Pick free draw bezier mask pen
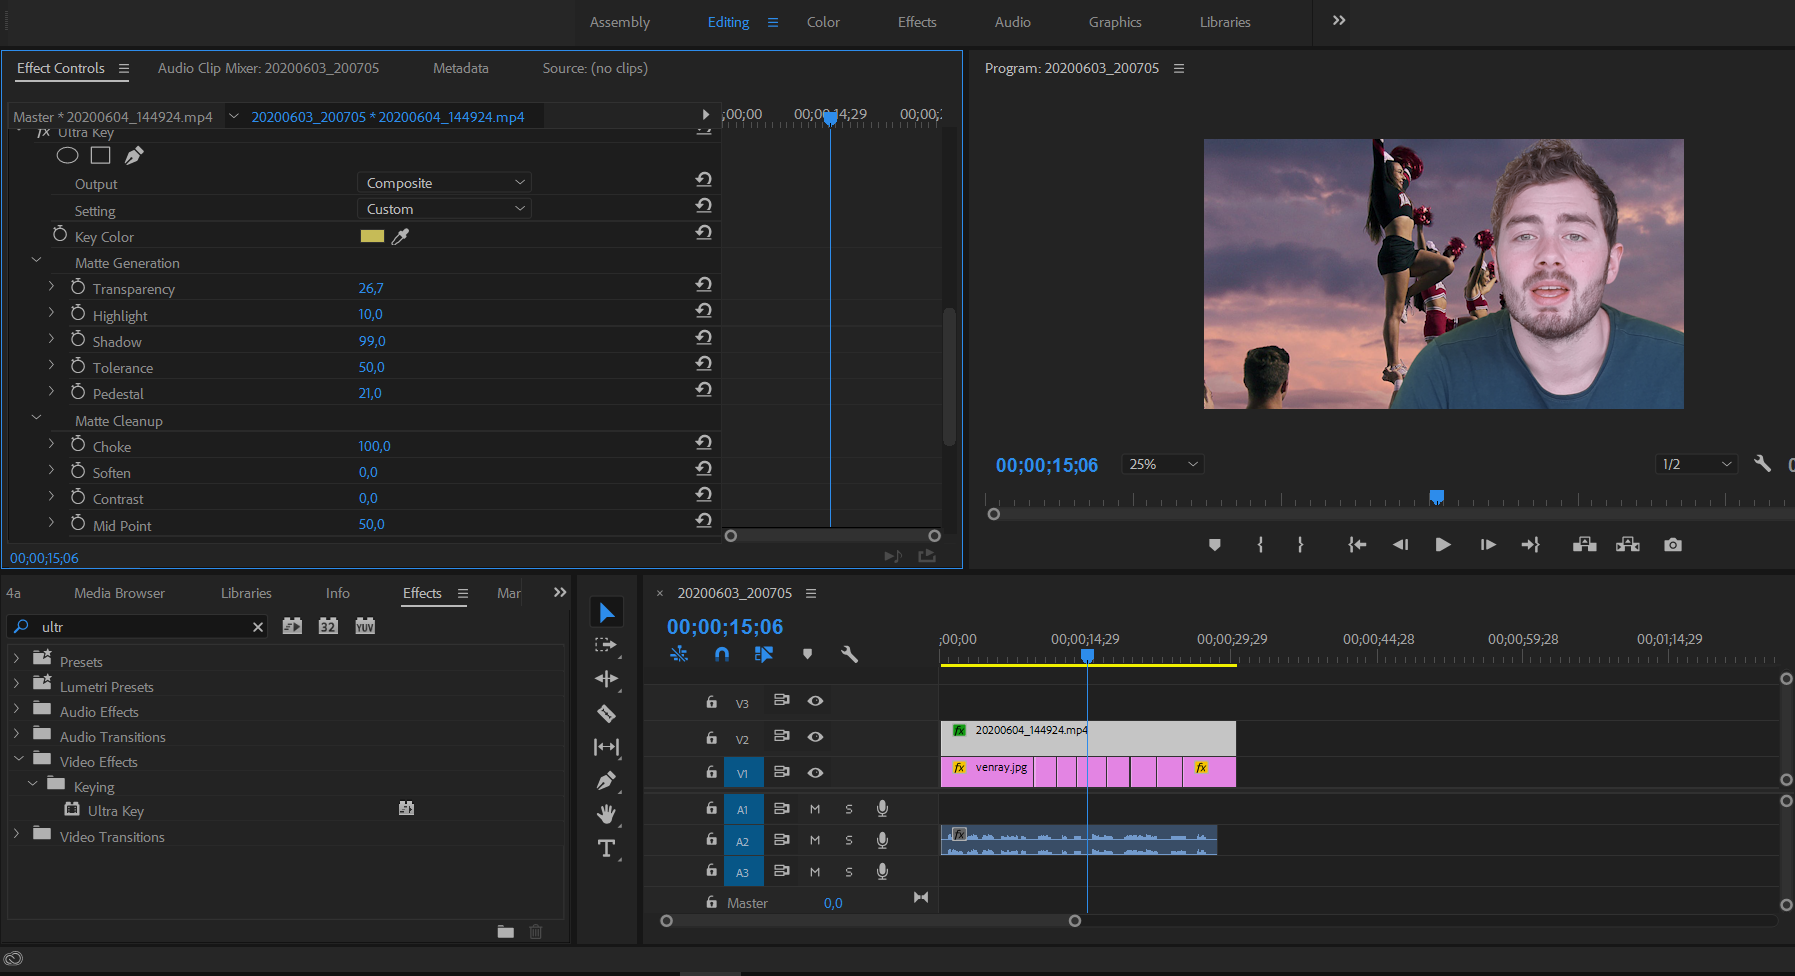 (134, 155)
